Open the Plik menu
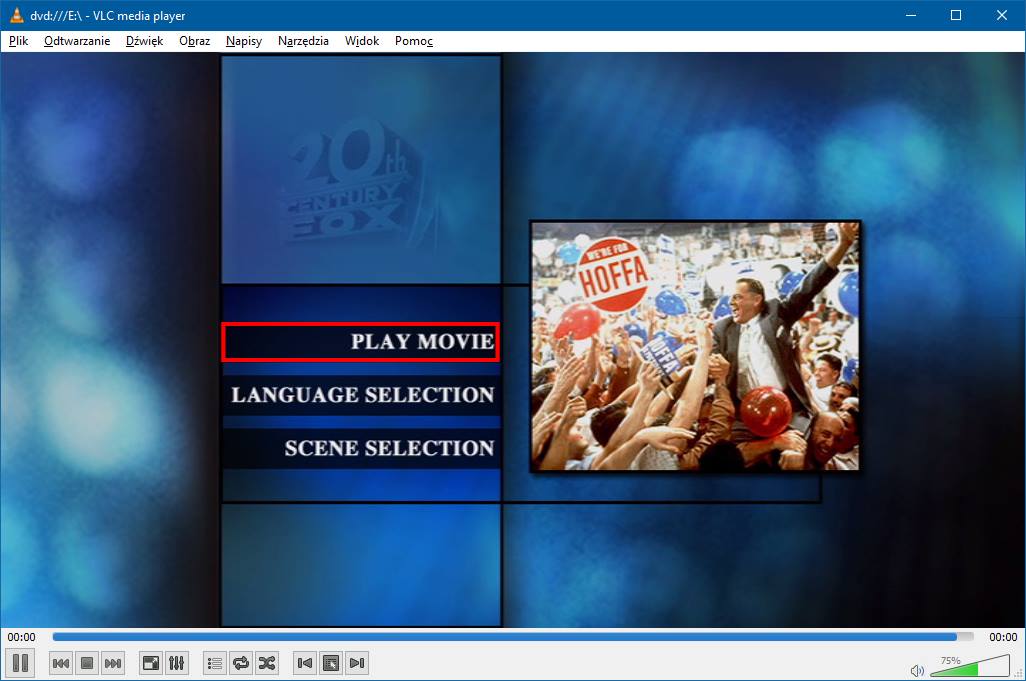 pos(18,41)
